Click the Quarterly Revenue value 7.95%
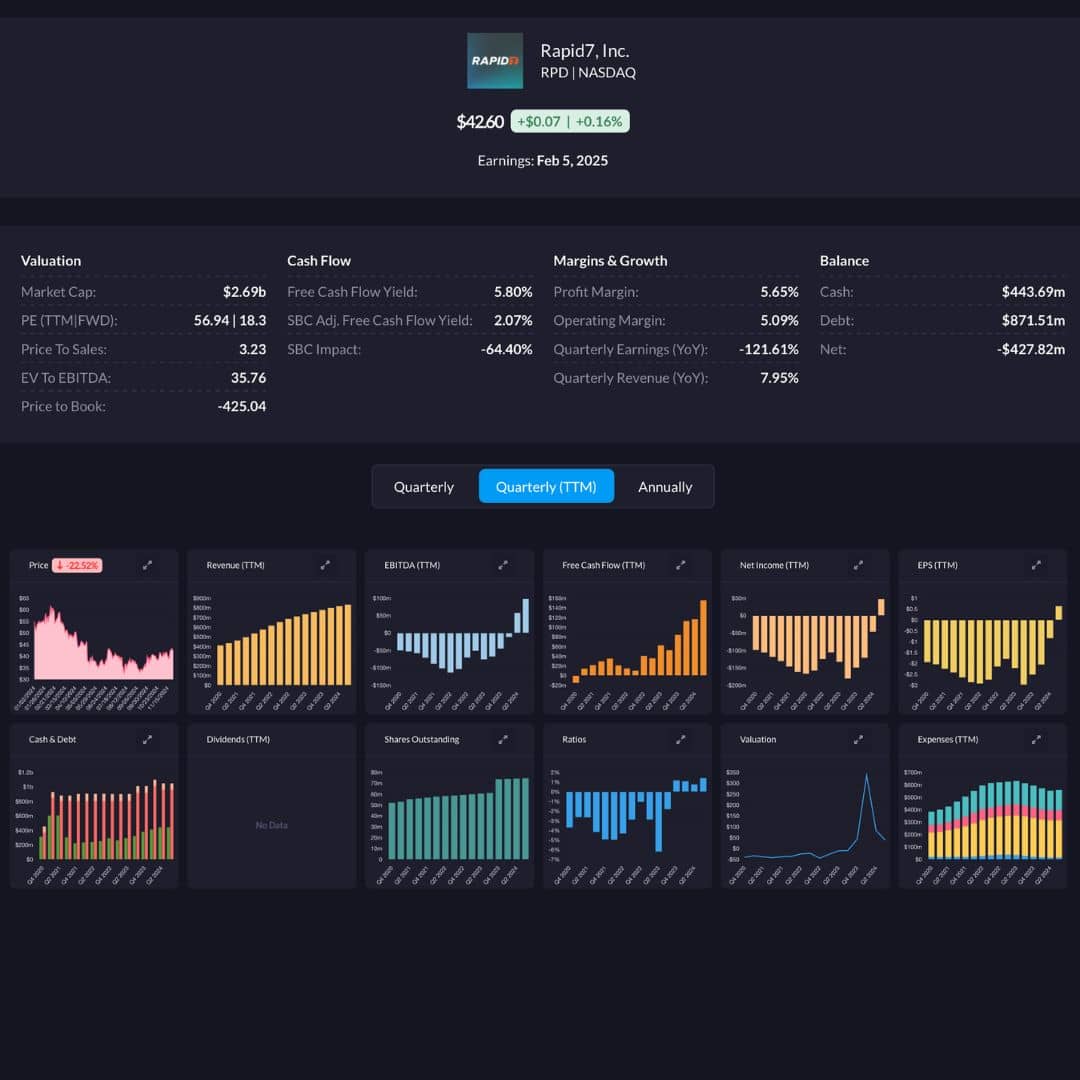 coord(780,378)
